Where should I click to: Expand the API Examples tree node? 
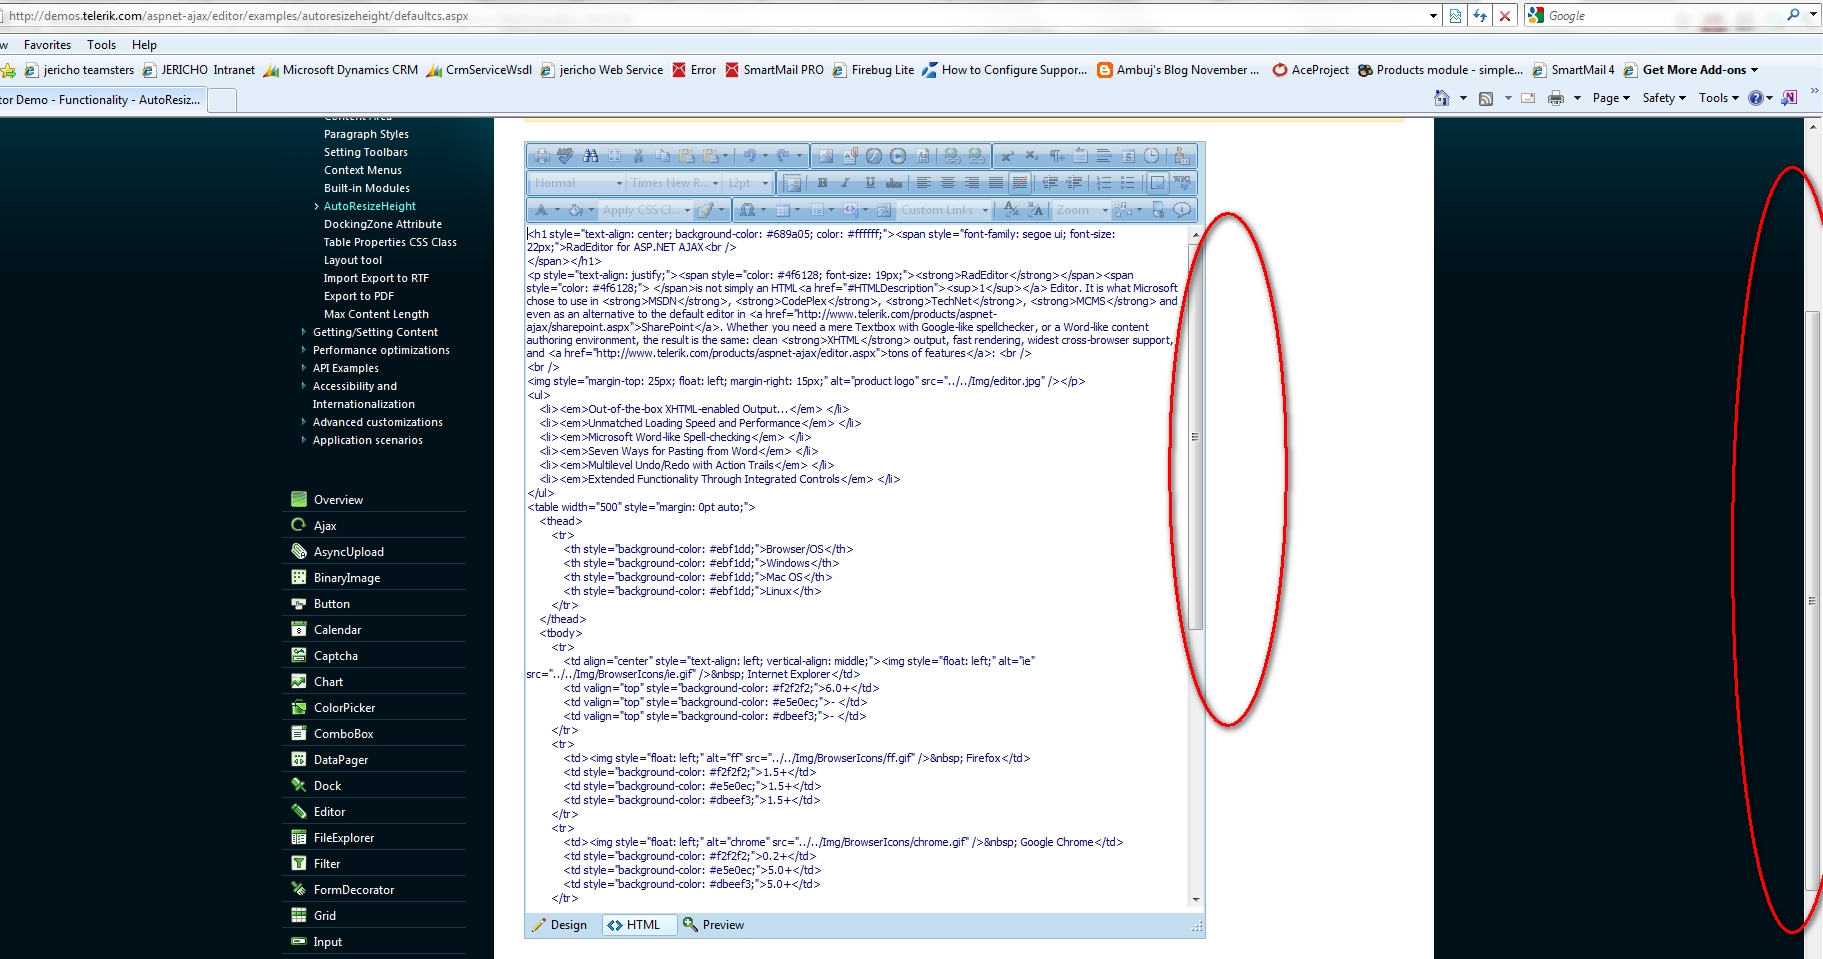(304, 368)
